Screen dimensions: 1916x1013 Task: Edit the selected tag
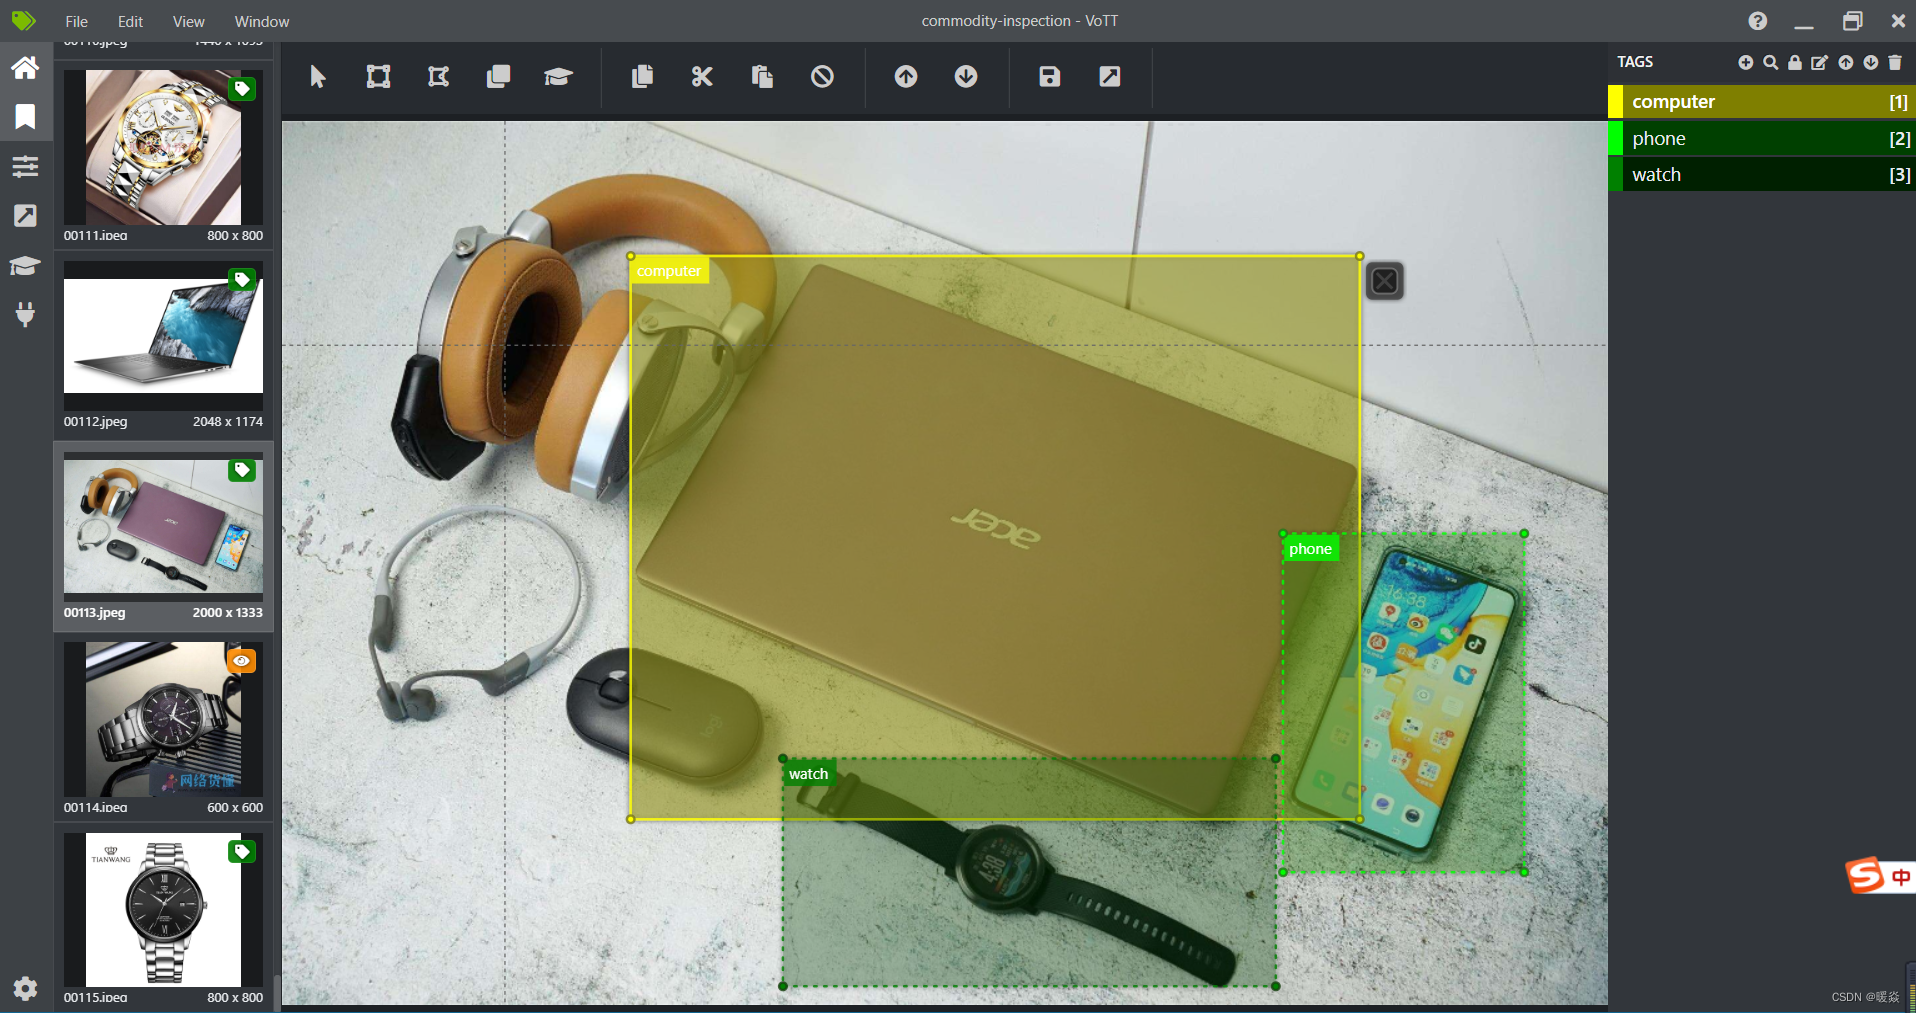coord(1820,62)
